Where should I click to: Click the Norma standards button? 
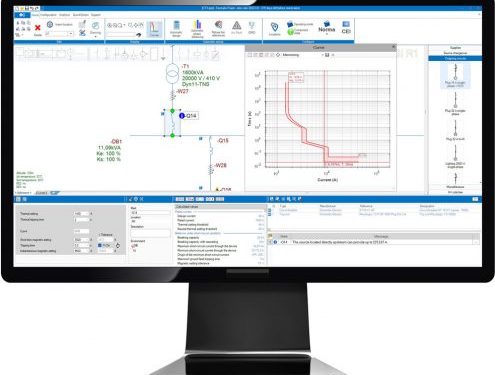click(x=326, y=27)
